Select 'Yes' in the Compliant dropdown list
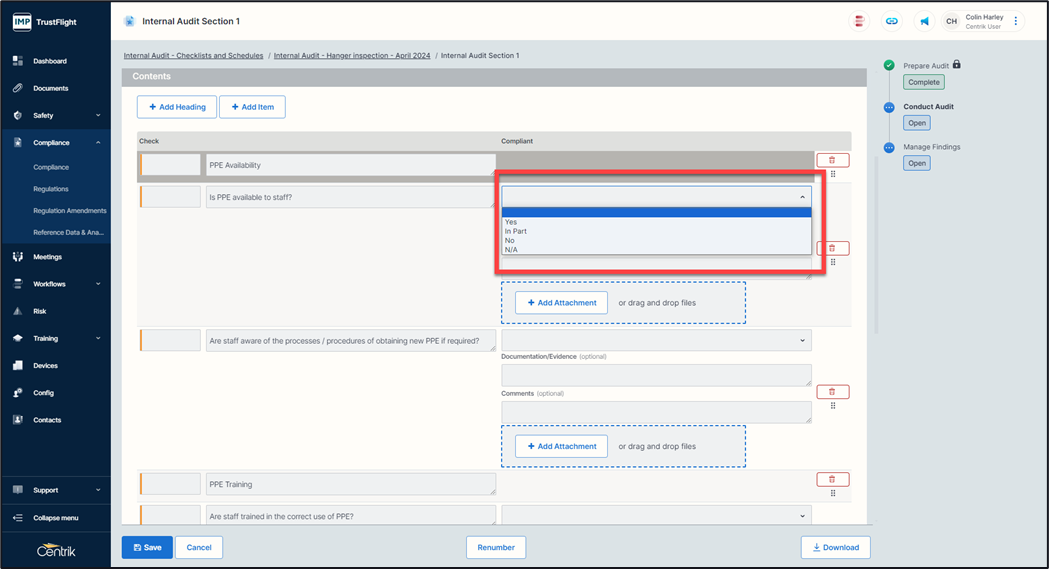This screenshot has height=569, width=1049. coord(511,222)
